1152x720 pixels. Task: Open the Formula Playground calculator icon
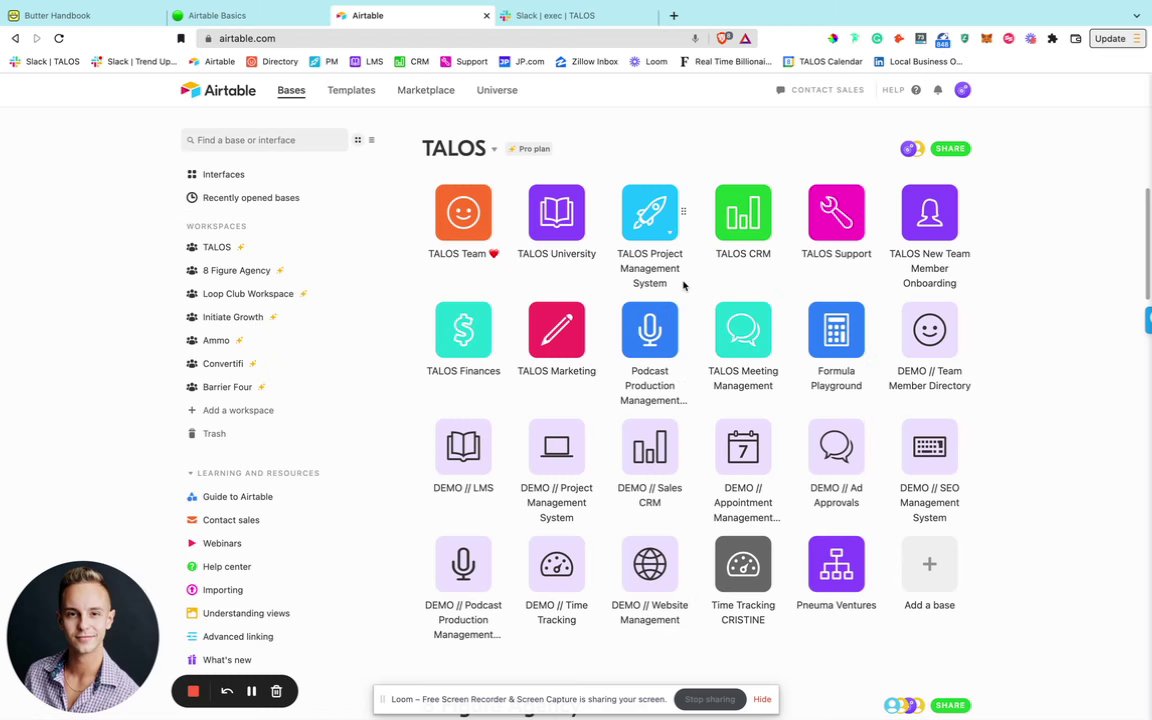(x=836, y=330)
